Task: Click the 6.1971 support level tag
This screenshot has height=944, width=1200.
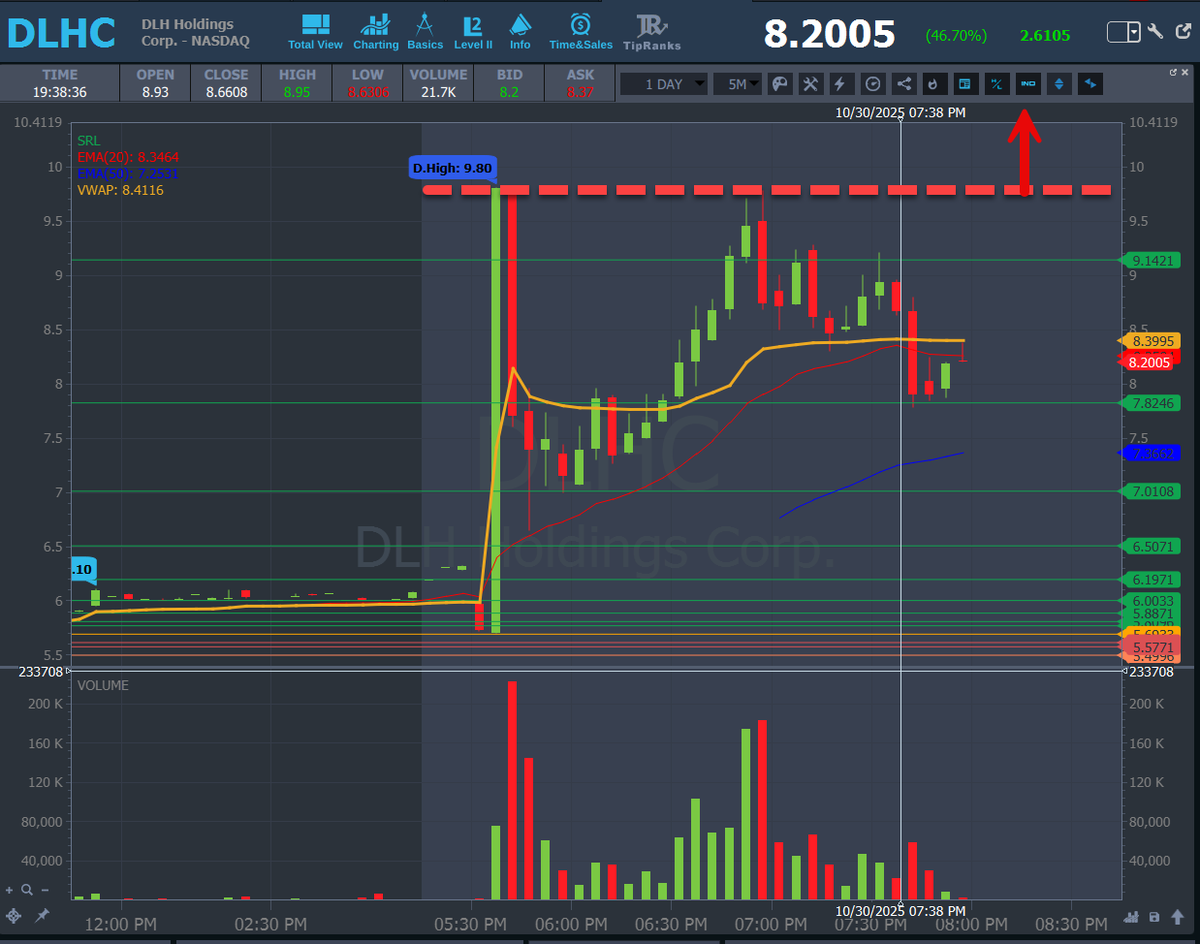Action: point(1152,580)
